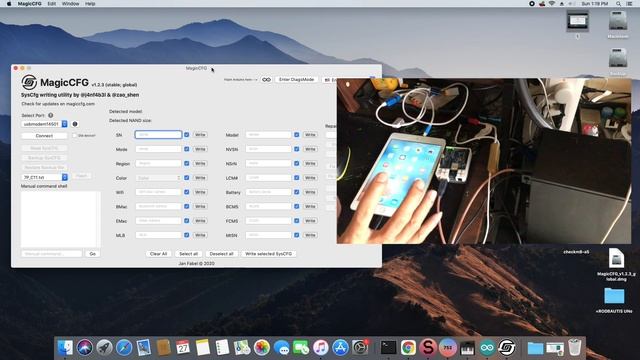Open Notes icon in dock
Image resolution: width=640 pixels, height=360 pixels.
(202, 348)
